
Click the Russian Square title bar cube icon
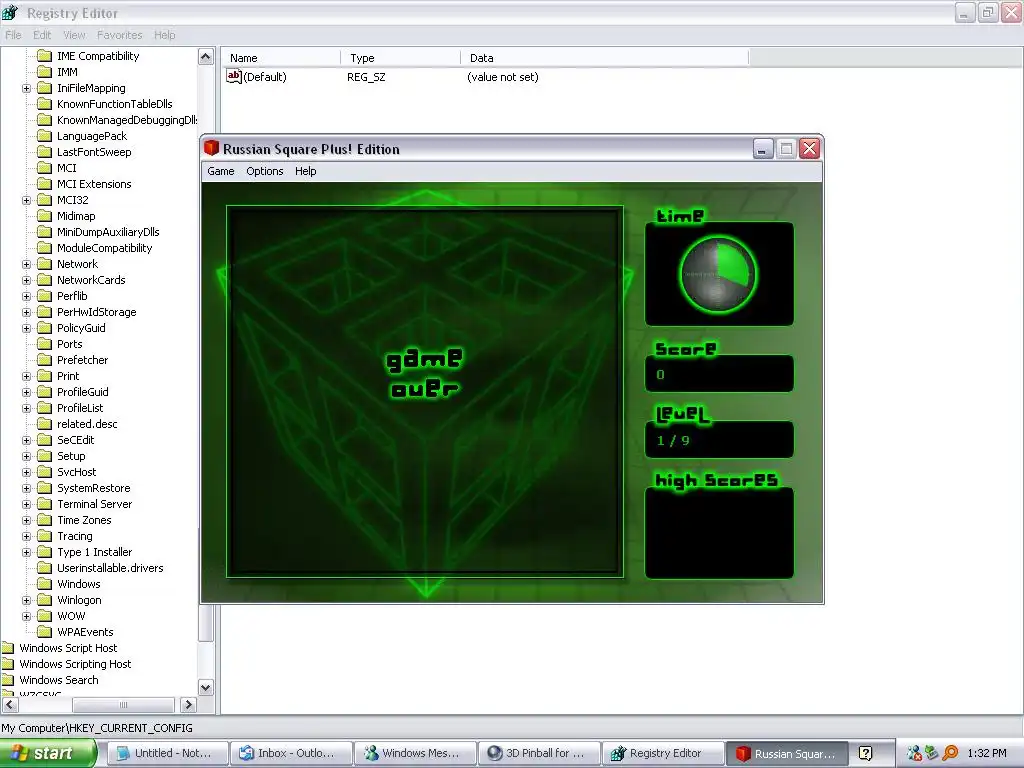coord(211,148)
